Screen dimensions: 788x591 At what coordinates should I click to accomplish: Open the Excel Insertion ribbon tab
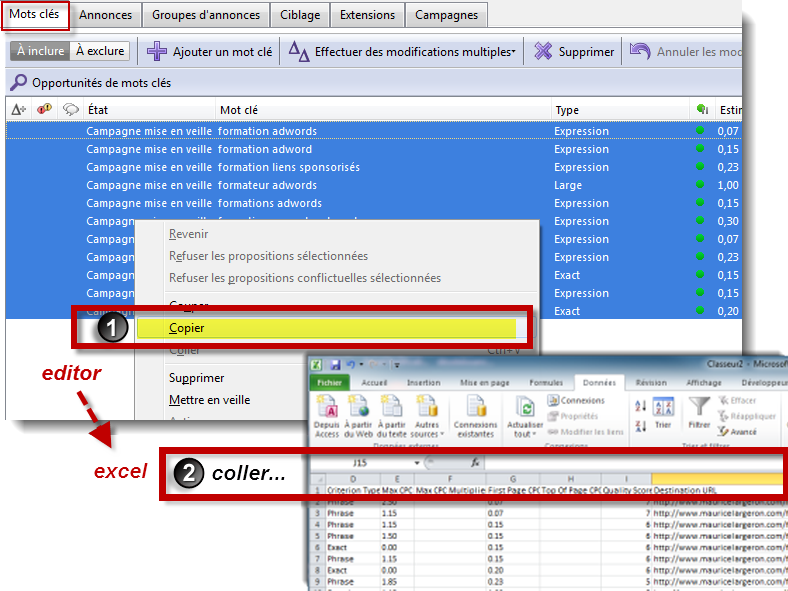click(x=424, y=383)
